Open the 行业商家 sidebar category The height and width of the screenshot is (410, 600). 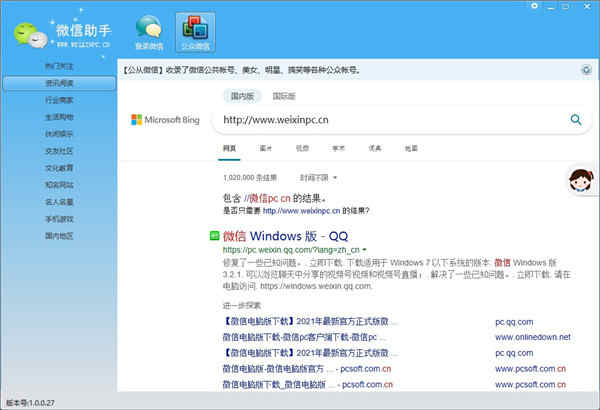(x=59, y=100)
